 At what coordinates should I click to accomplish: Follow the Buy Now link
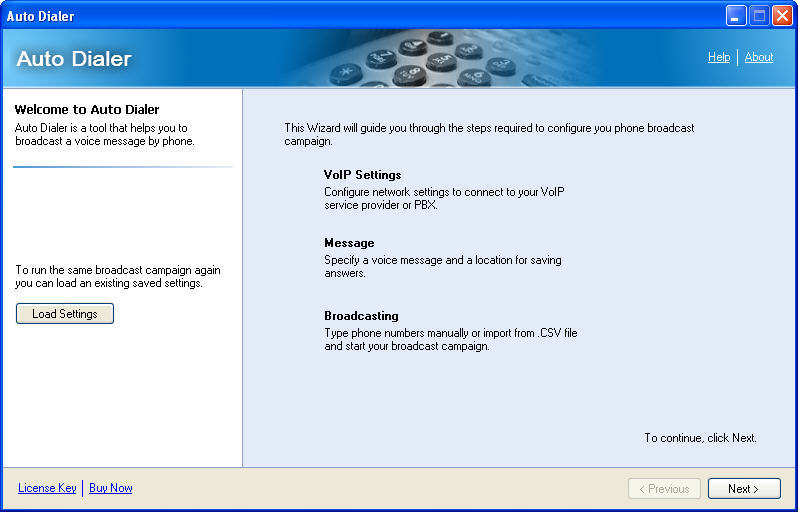(x=111, y=488)
